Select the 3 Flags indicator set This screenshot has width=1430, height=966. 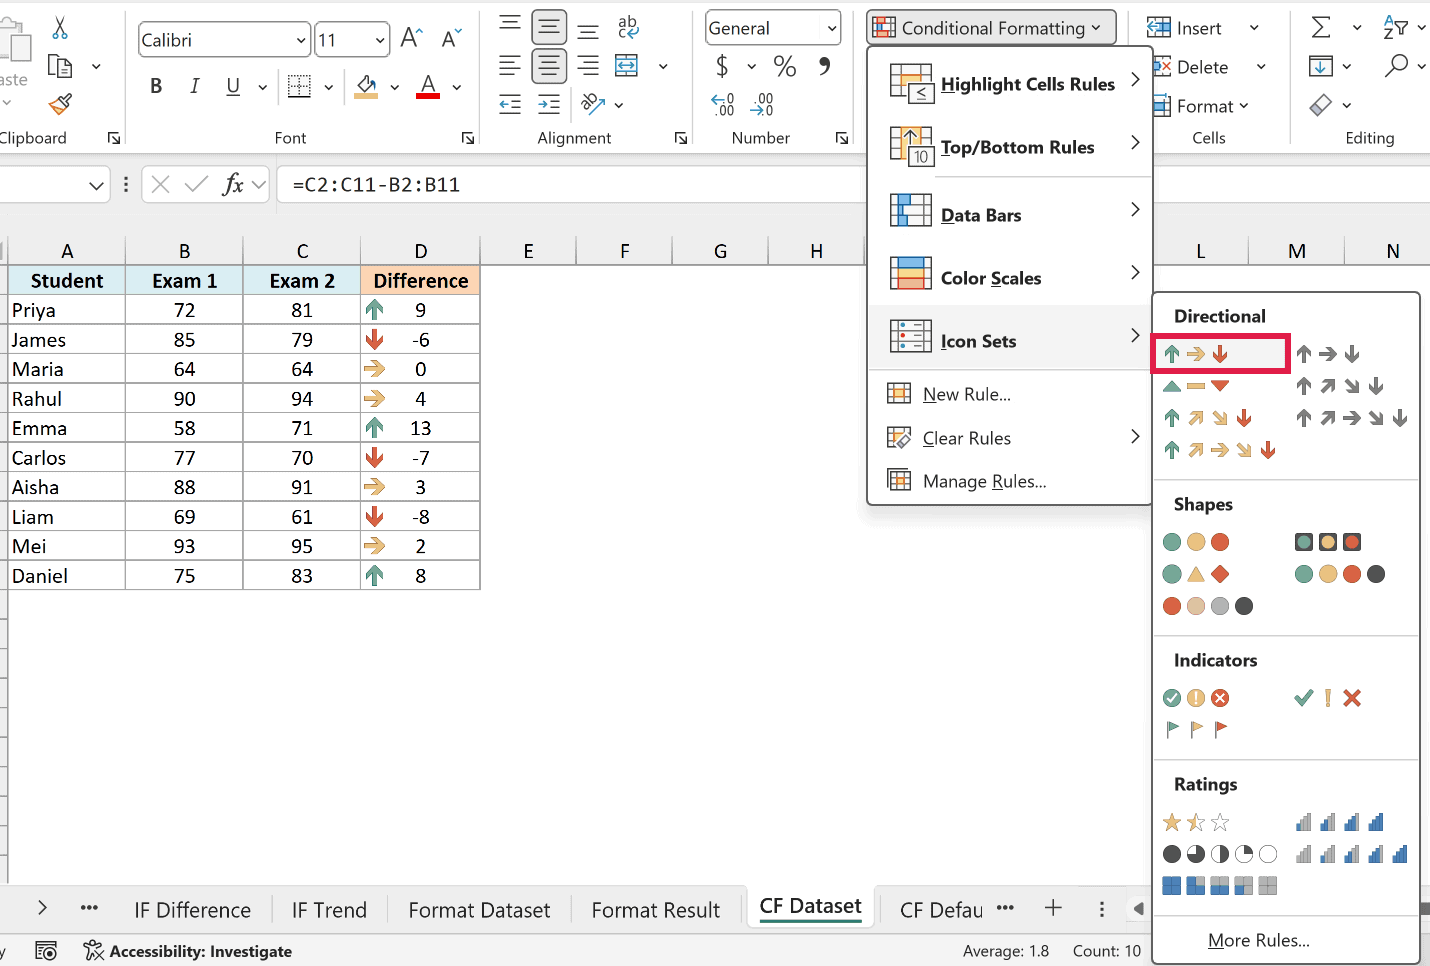coord(1196,729)
